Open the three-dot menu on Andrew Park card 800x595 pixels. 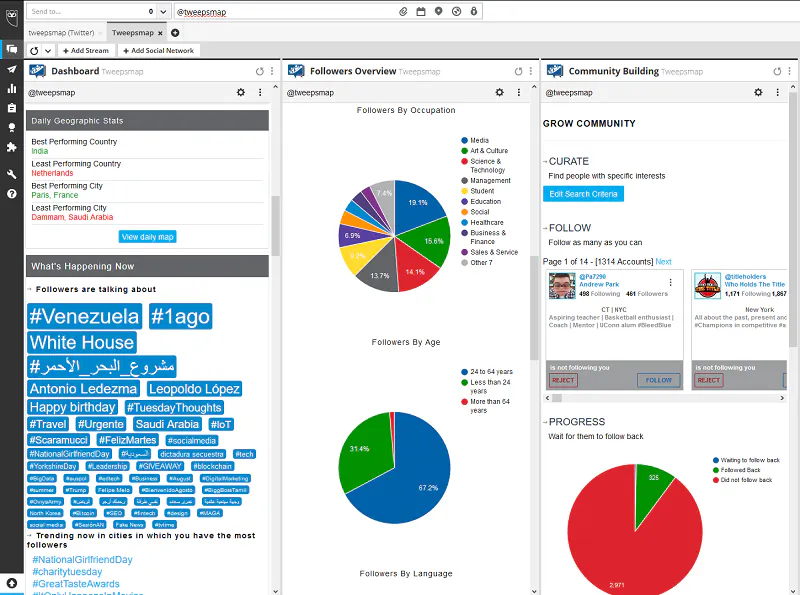(671, 284)
